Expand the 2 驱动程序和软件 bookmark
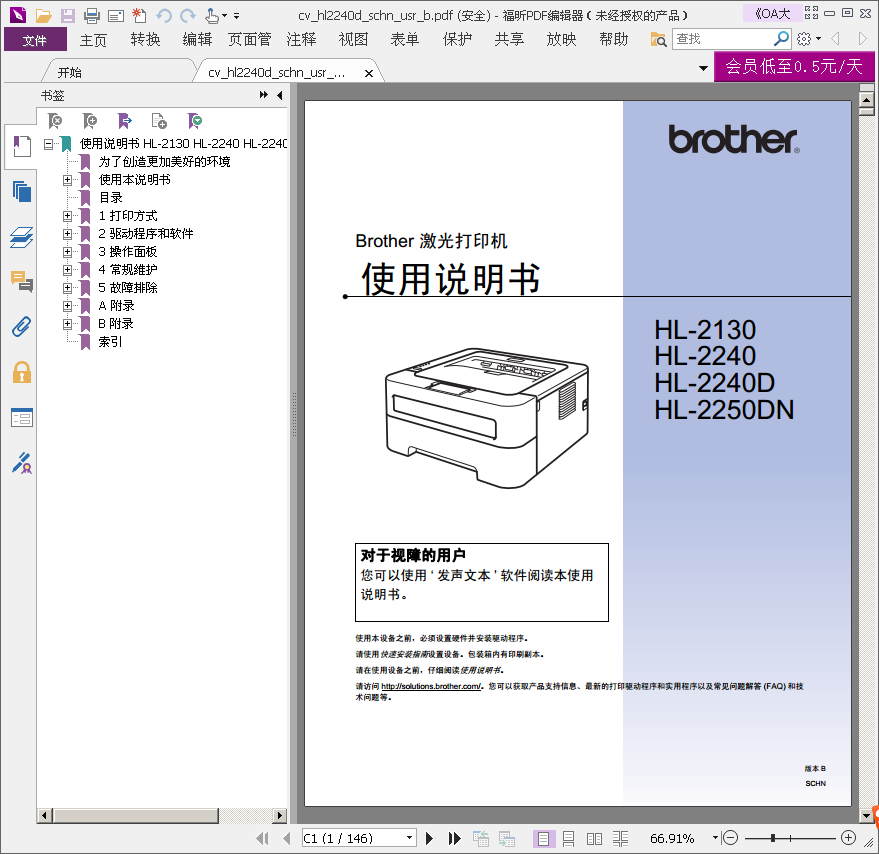Image resolution: width=879 pixels, height=854 pixels. 67,234
